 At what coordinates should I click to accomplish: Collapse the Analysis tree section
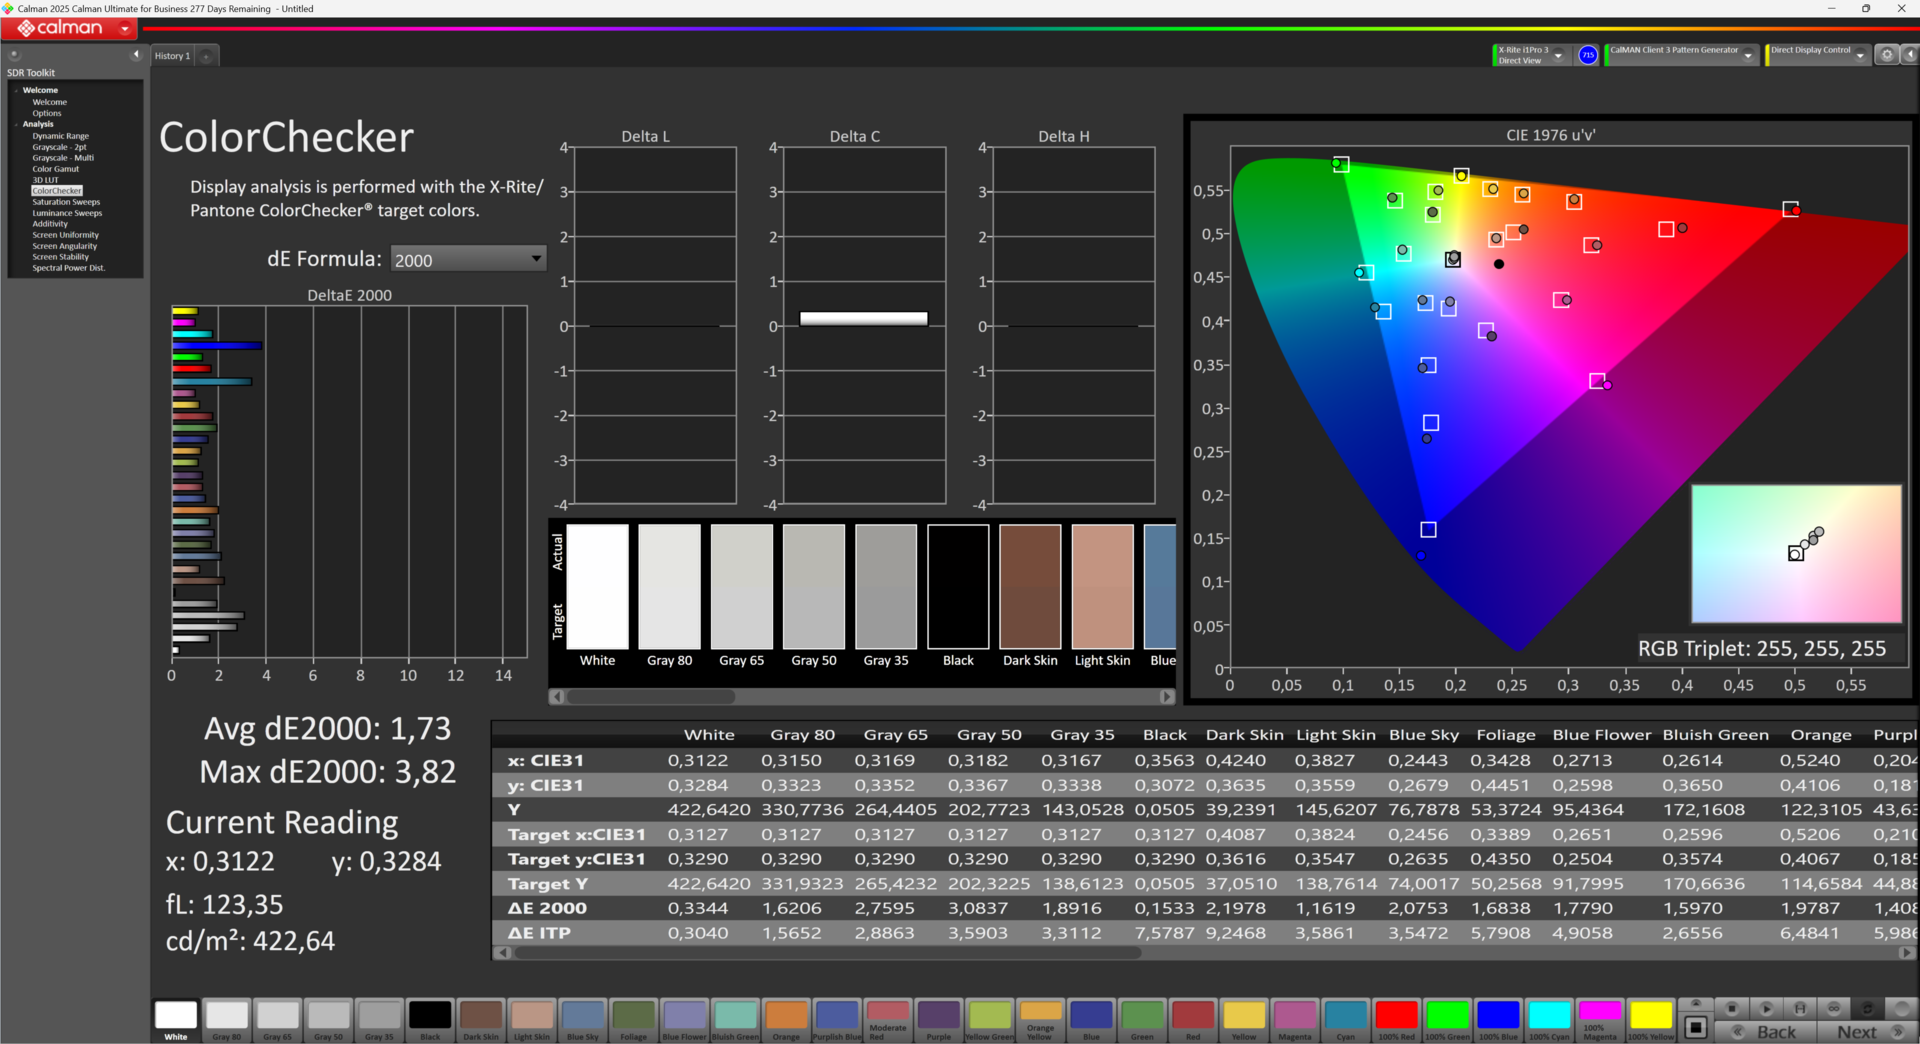tap(17, 124)
